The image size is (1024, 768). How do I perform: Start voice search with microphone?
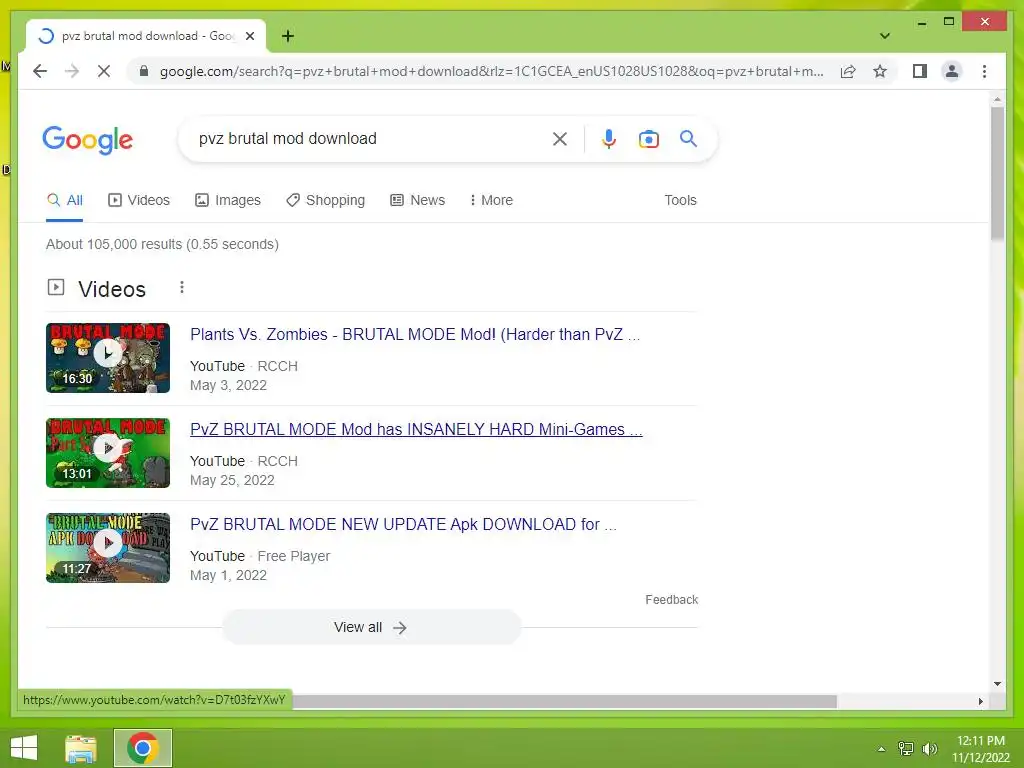click(x=609, y=138)
